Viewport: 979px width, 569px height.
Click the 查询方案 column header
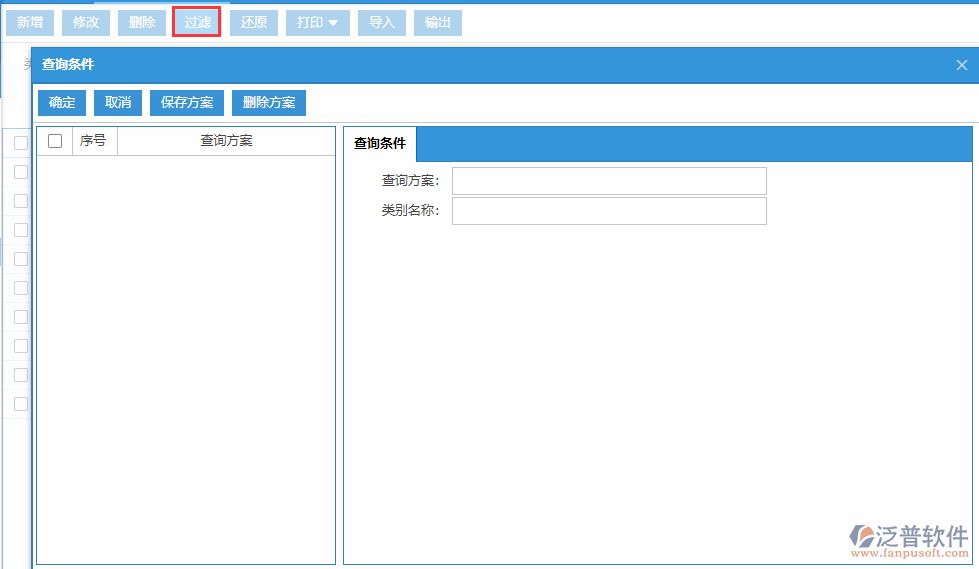[226, 141]
